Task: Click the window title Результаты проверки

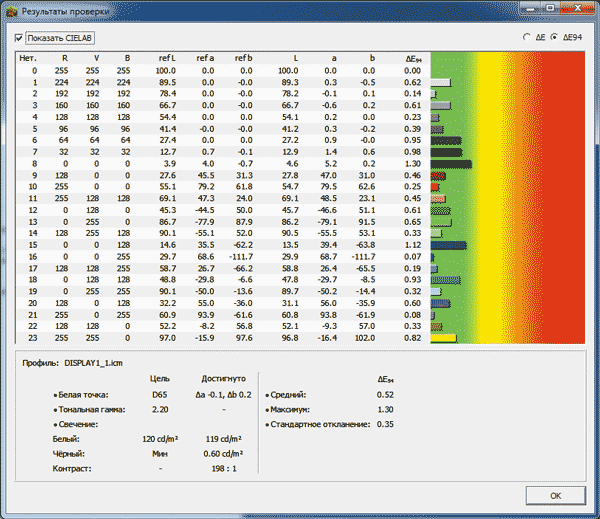Action: [x=65, y=11]
